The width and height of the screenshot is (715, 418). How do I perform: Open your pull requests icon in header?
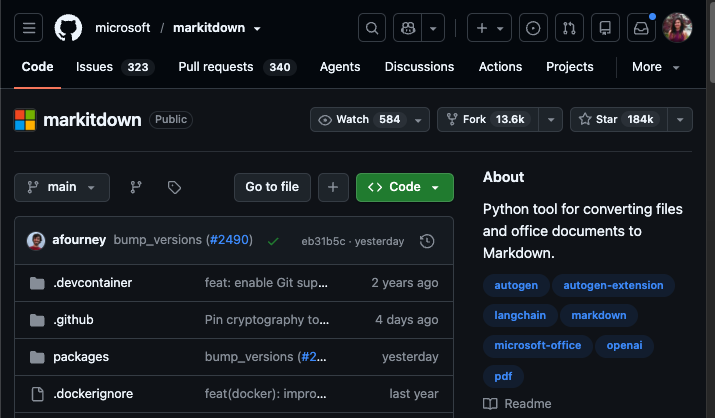569,28
